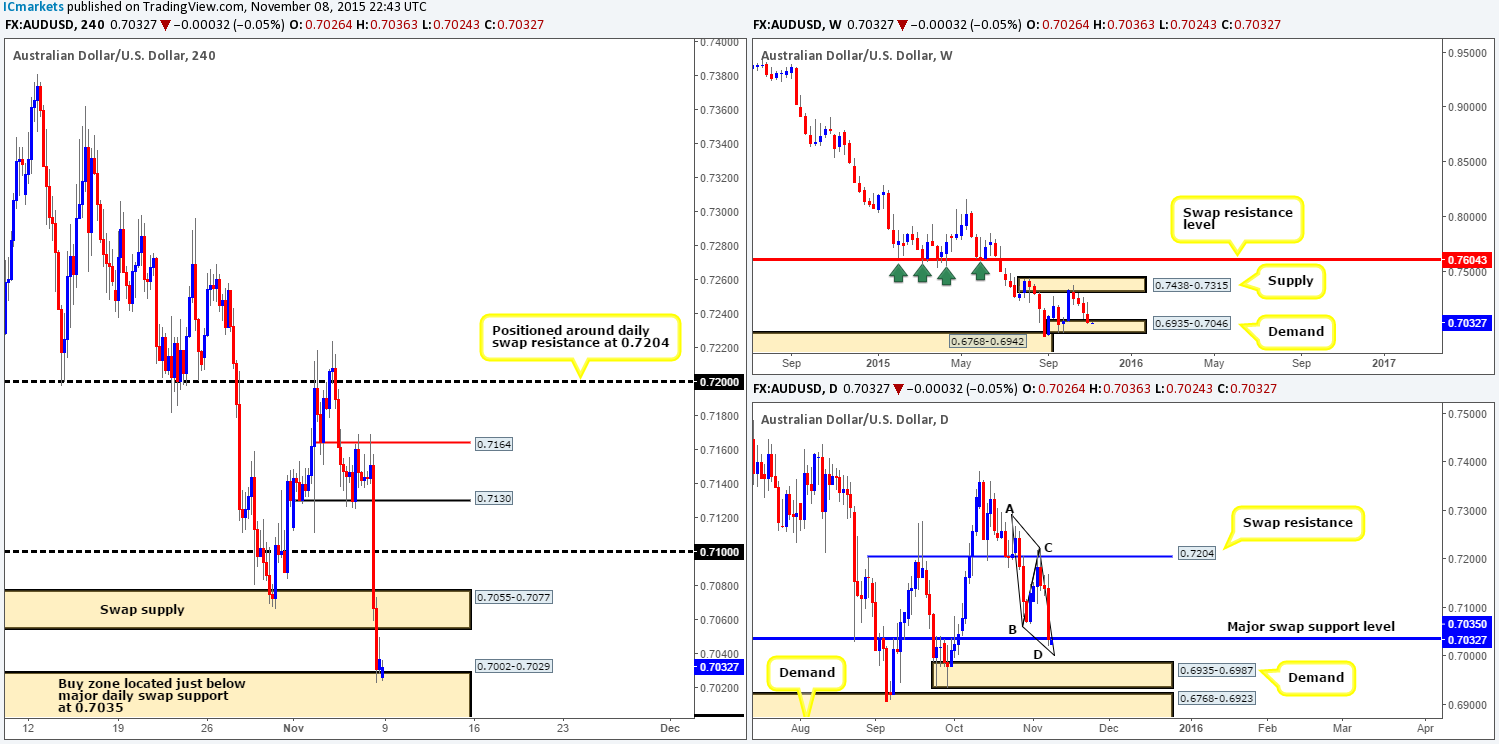Click 'Dec' on the 240 chart time axis
1499x744 pixels.
point(669,728)
